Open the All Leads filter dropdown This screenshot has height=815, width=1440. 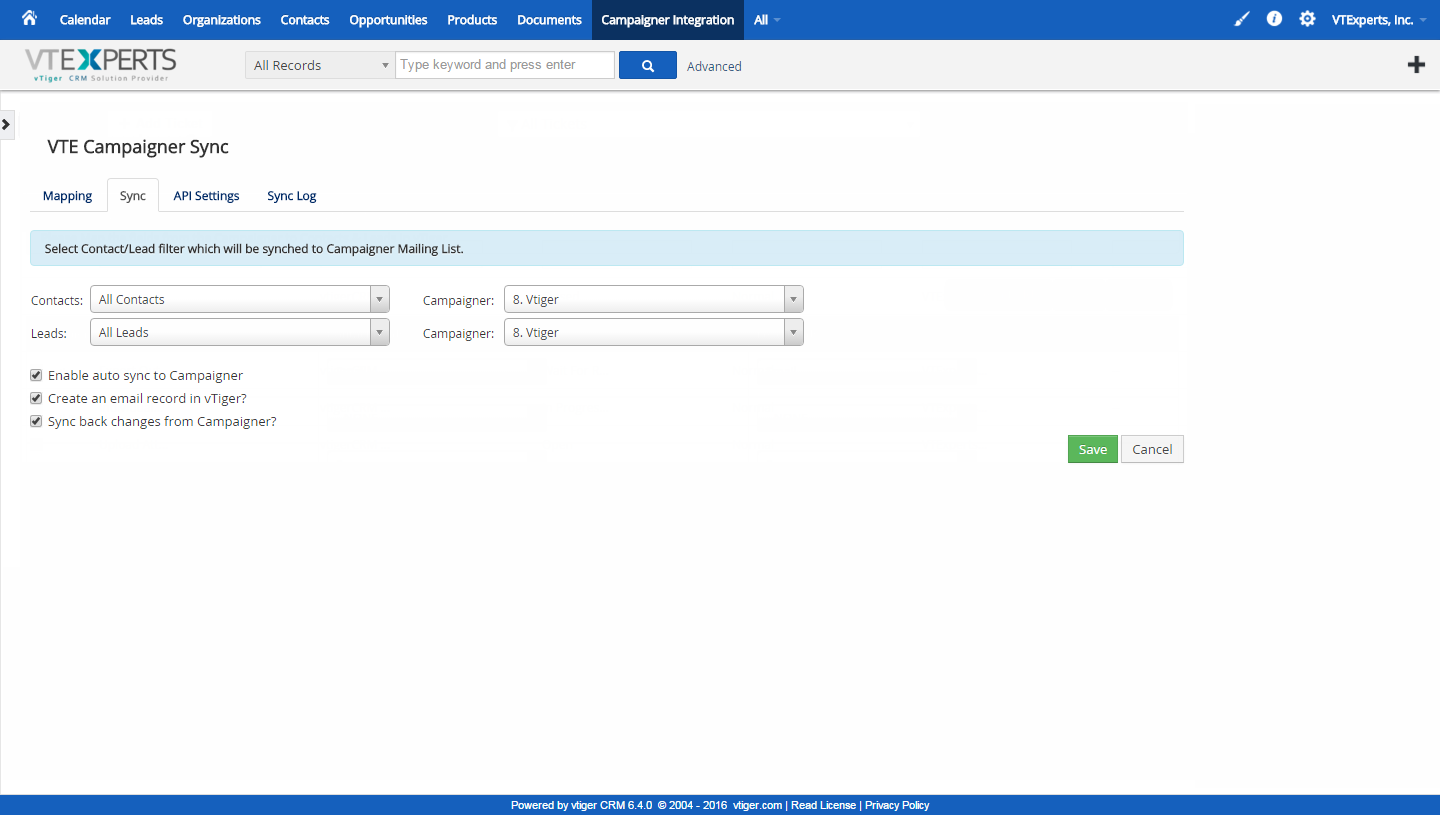tap(240, 332)
